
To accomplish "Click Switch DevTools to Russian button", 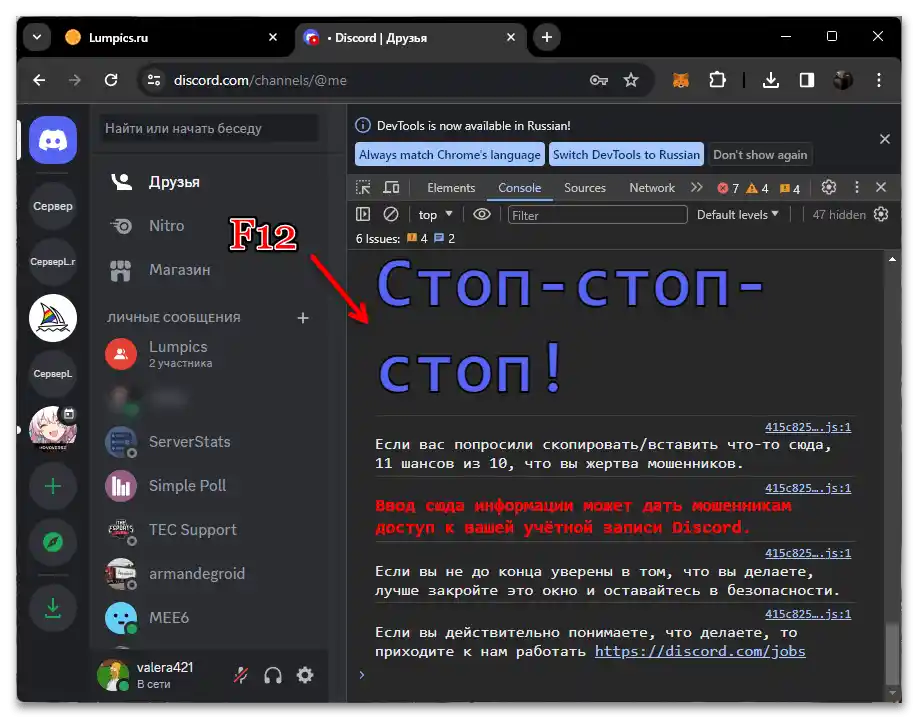I will click(x=626, y=155).
